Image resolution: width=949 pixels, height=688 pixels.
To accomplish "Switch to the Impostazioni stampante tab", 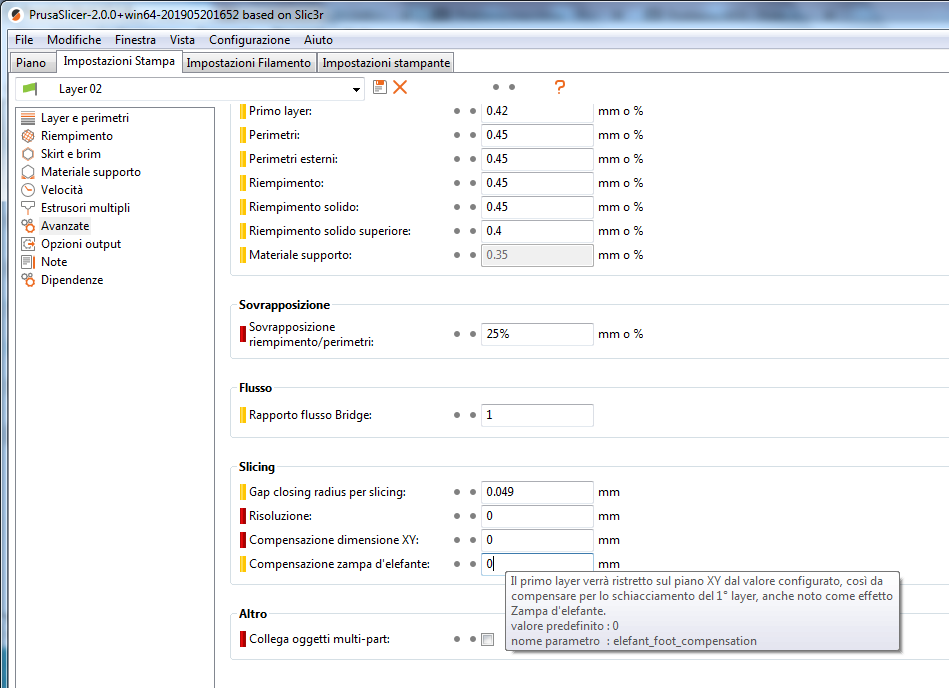I will click(x=386, y=63).
